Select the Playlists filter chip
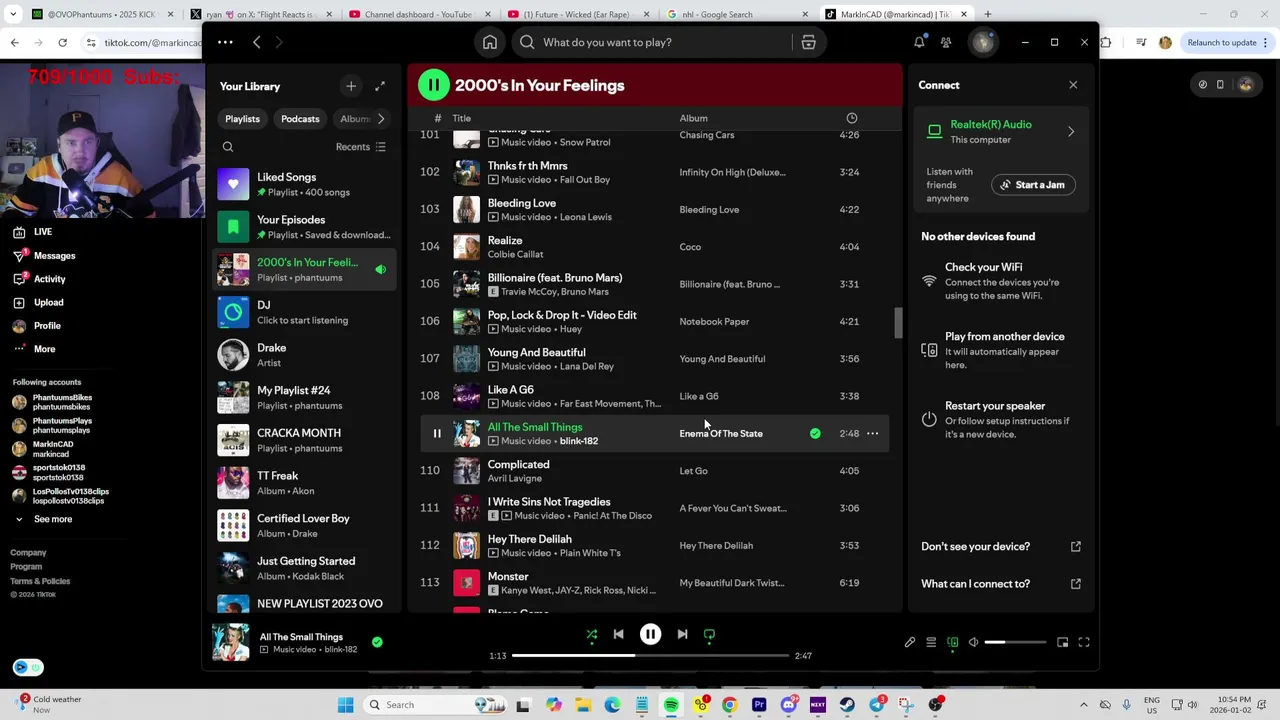The height and width of the screenshot is (720, 1280). 242,119
